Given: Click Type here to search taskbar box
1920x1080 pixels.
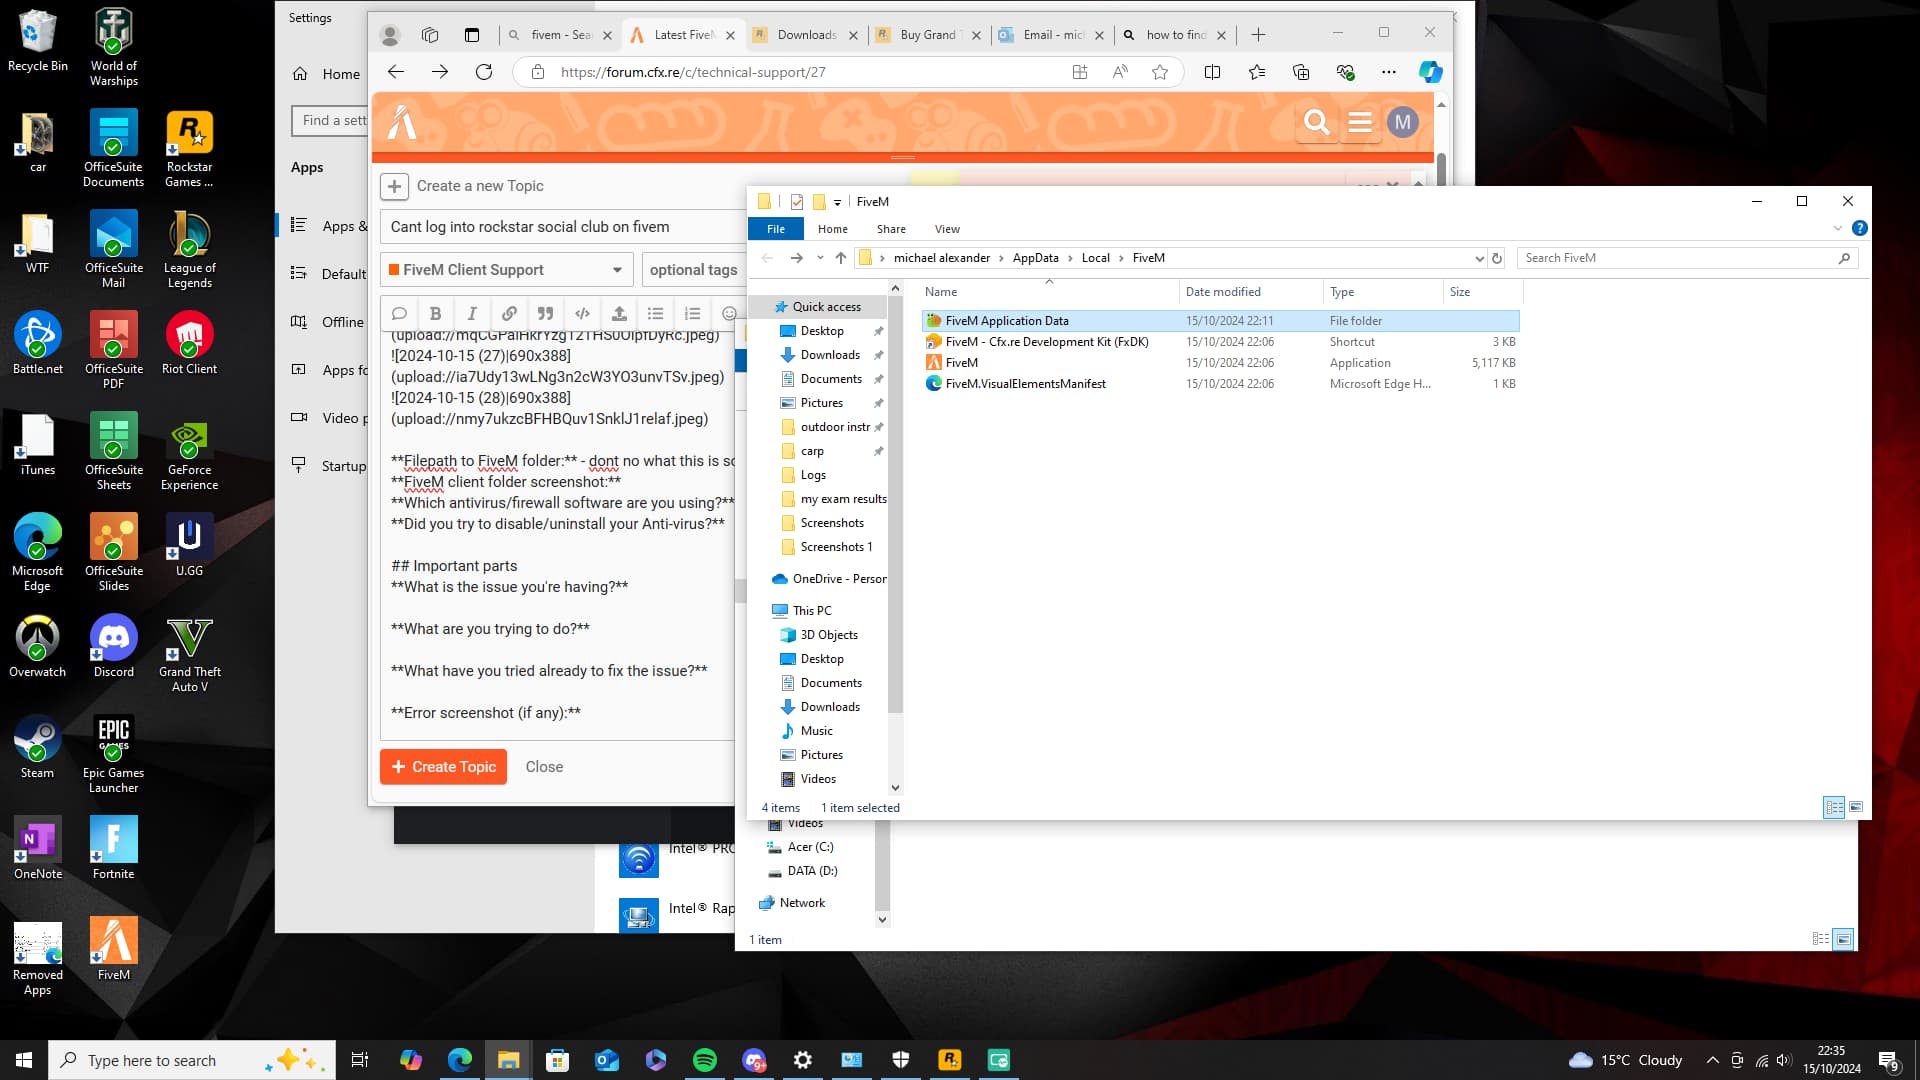Looking at the screenshot, I should pyautogui.click(x=192, y=1060).
